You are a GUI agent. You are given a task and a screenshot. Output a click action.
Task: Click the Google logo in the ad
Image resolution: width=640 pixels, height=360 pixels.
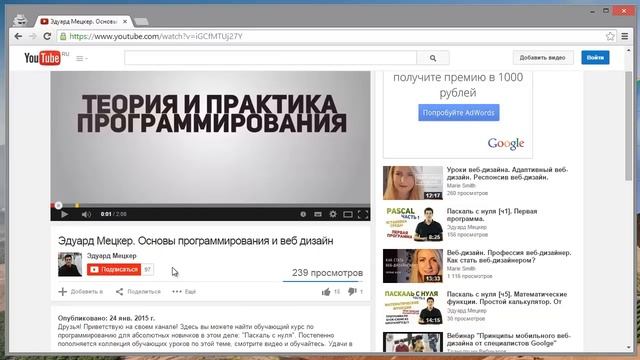pyautogui.click(x=506, y=144)
